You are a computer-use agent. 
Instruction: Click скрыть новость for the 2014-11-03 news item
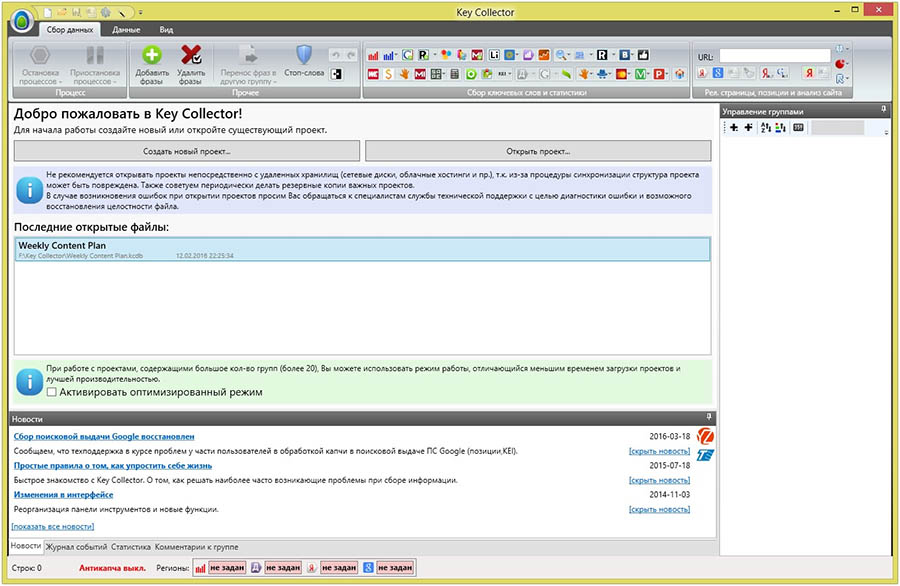click(660, 509)
